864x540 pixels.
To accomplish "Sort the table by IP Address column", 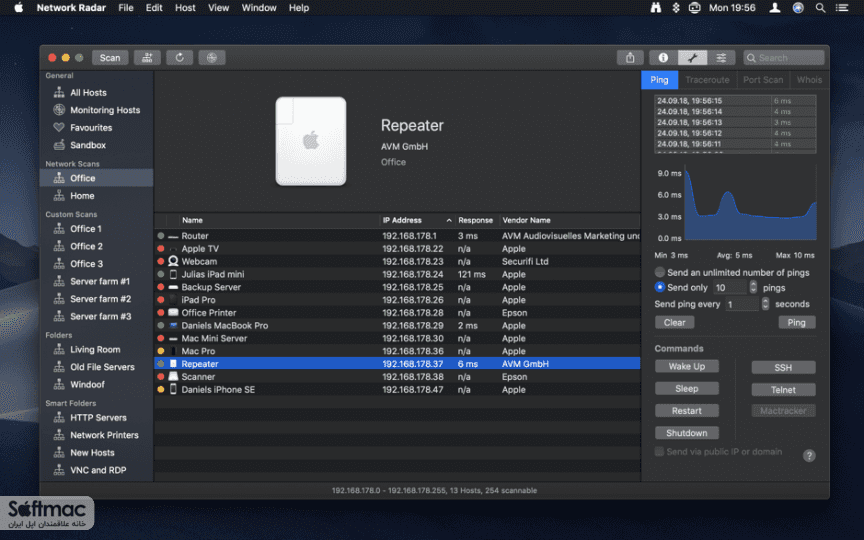I will (417, 220).
